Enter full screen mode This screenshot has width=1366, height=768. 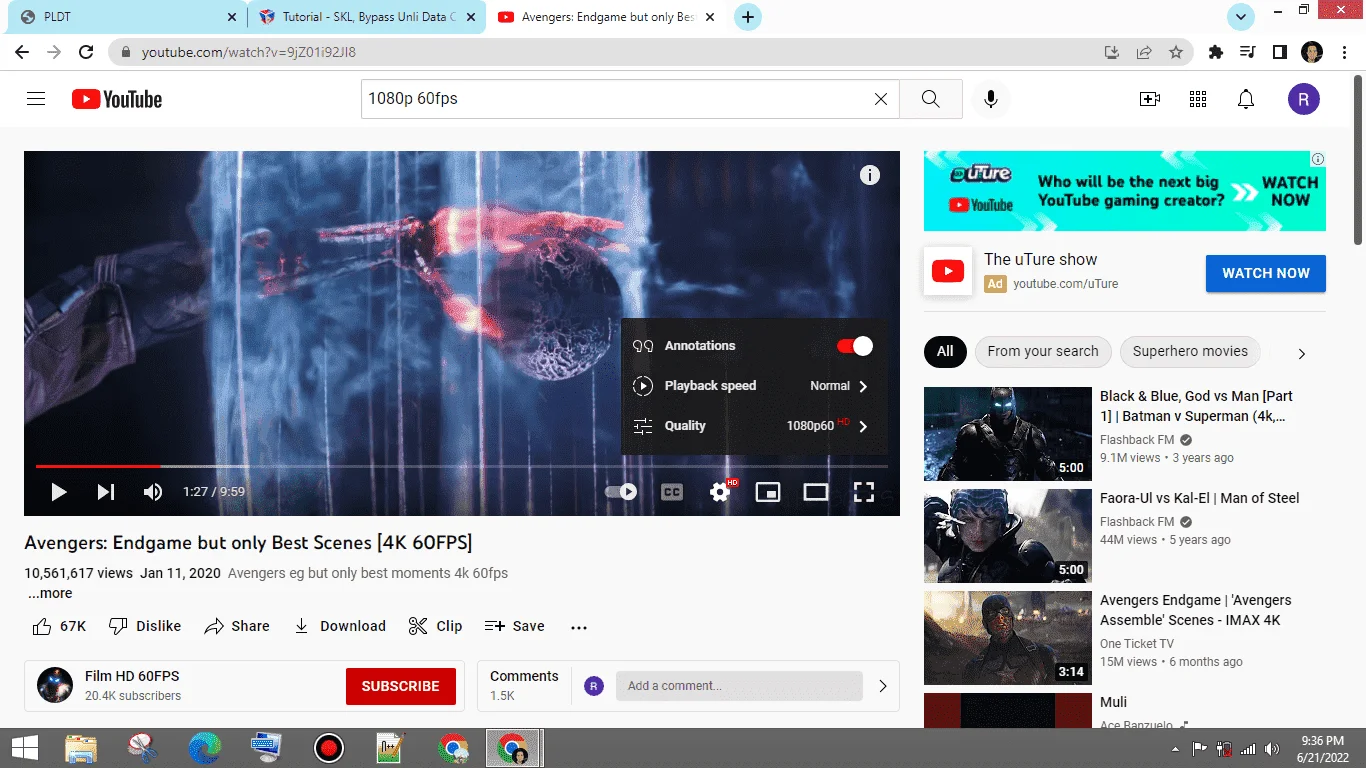(864, 492)
